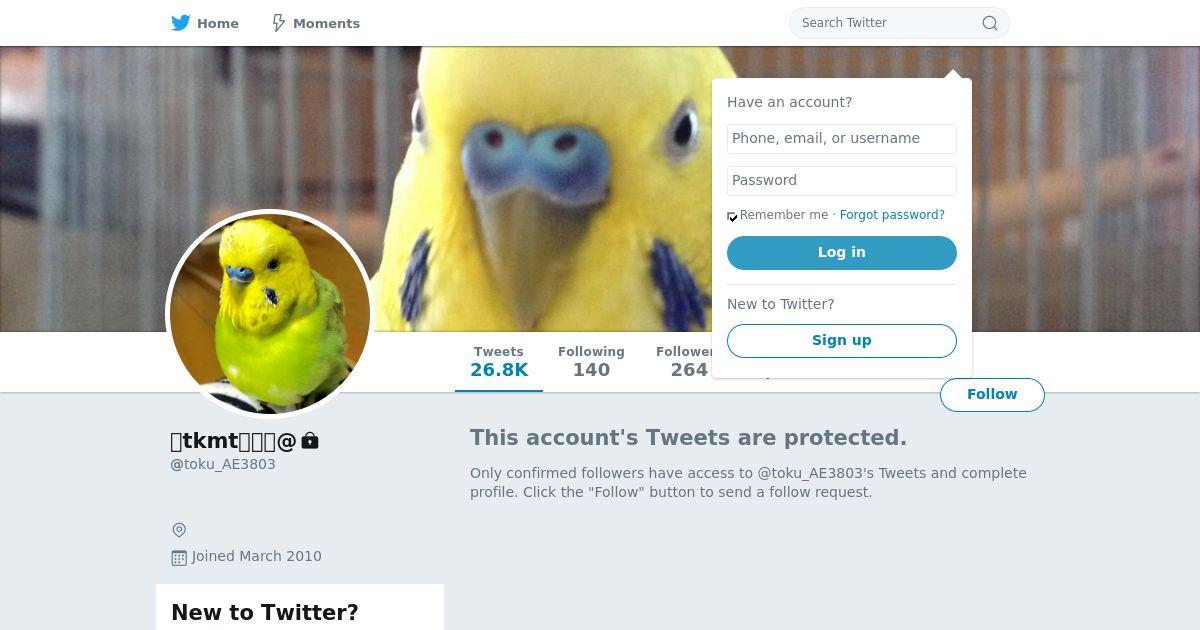The width and height of the screenshot is (1200, 630).
Task: Open the Followers 264 tab
Action: pos(684,362)
